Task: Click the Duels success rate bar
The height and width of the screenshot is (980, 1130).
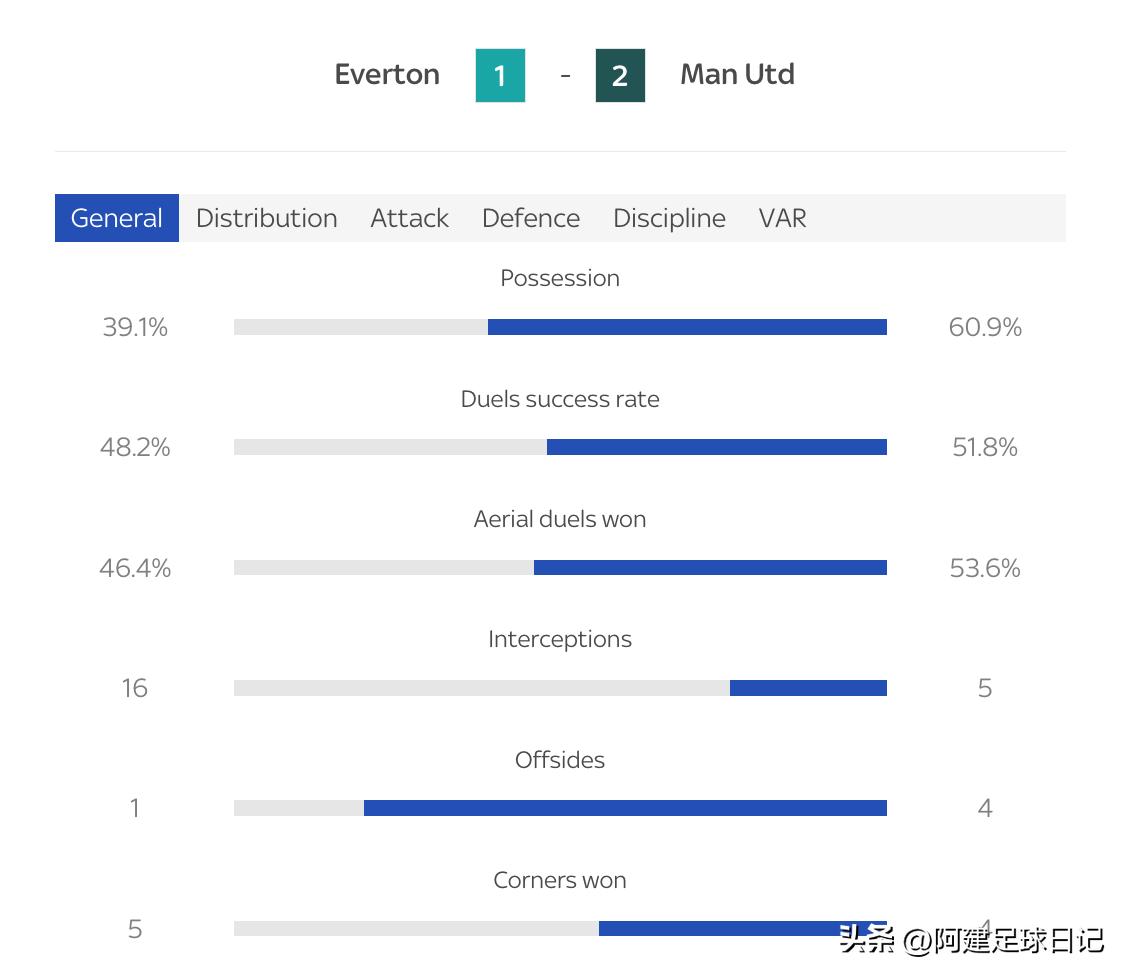Action: tap(560, 447)
